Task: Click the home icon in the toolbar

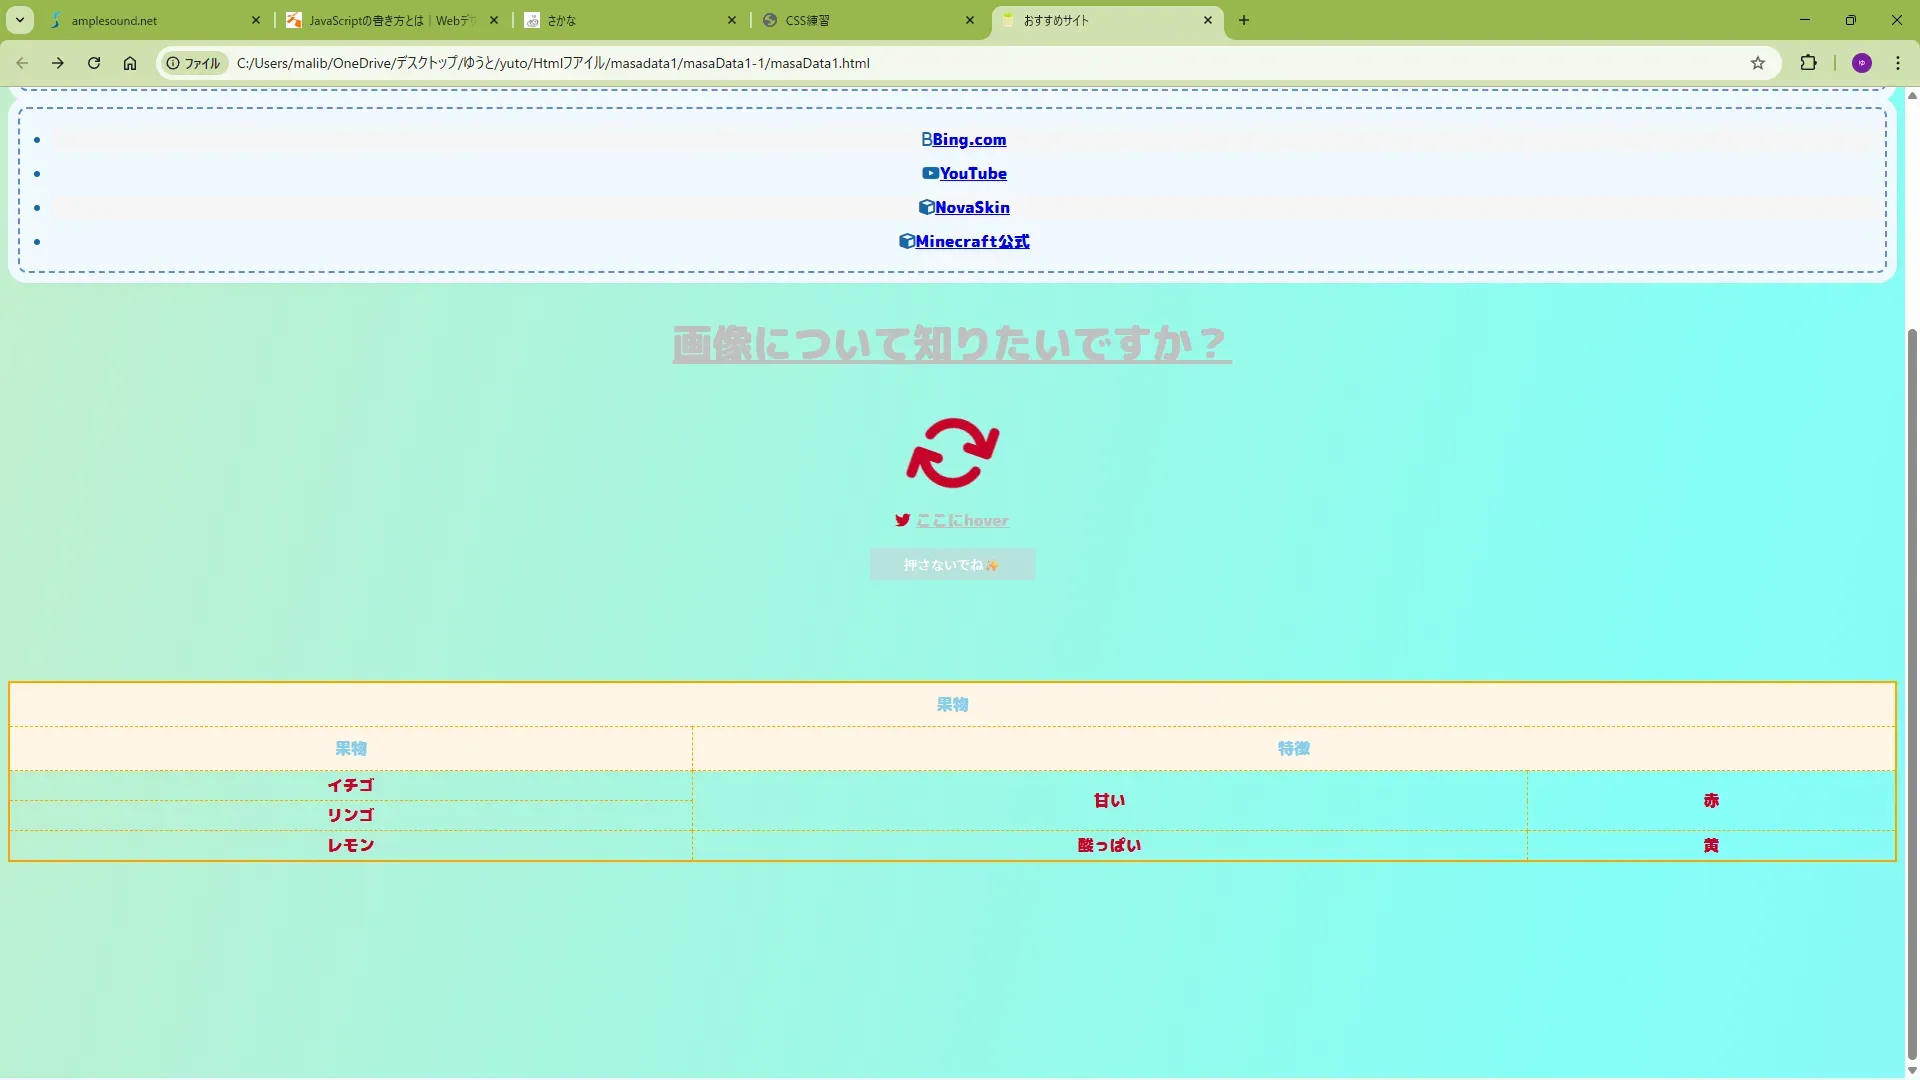Action: coord(130,63)
